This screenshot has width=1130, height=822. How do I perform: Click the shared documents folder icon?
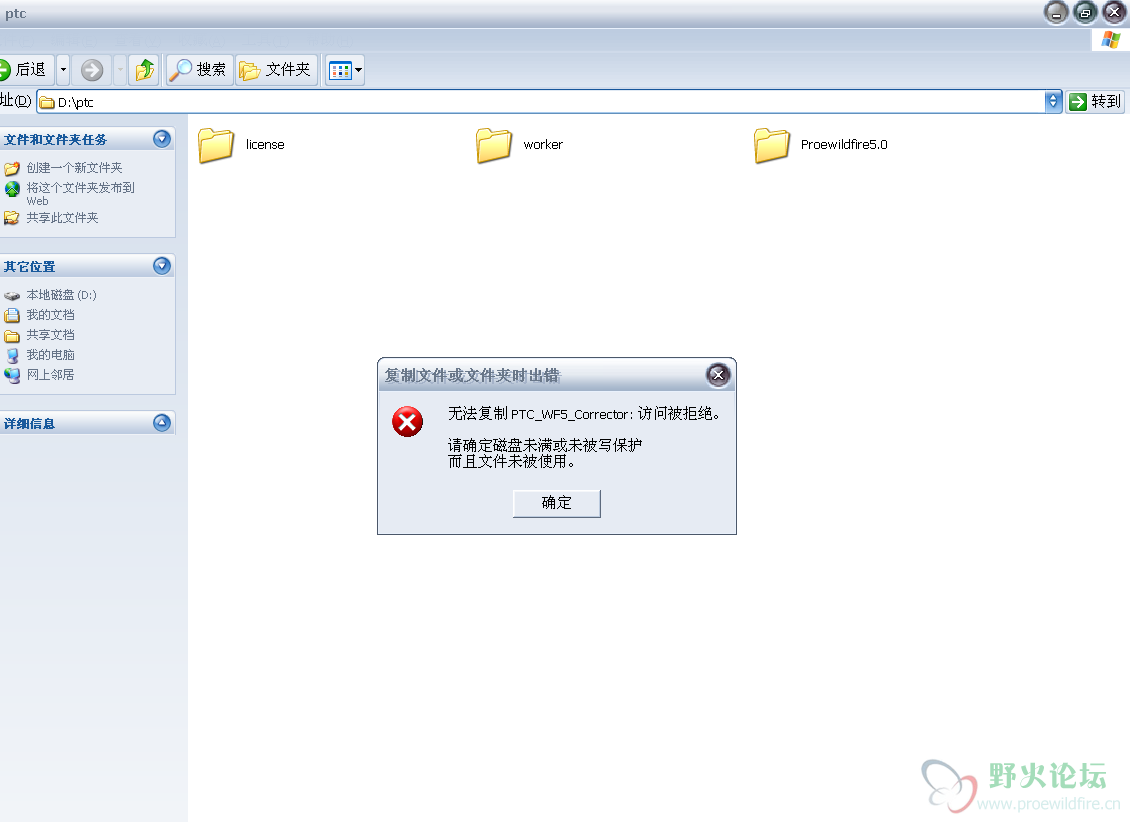pos(12,336)
